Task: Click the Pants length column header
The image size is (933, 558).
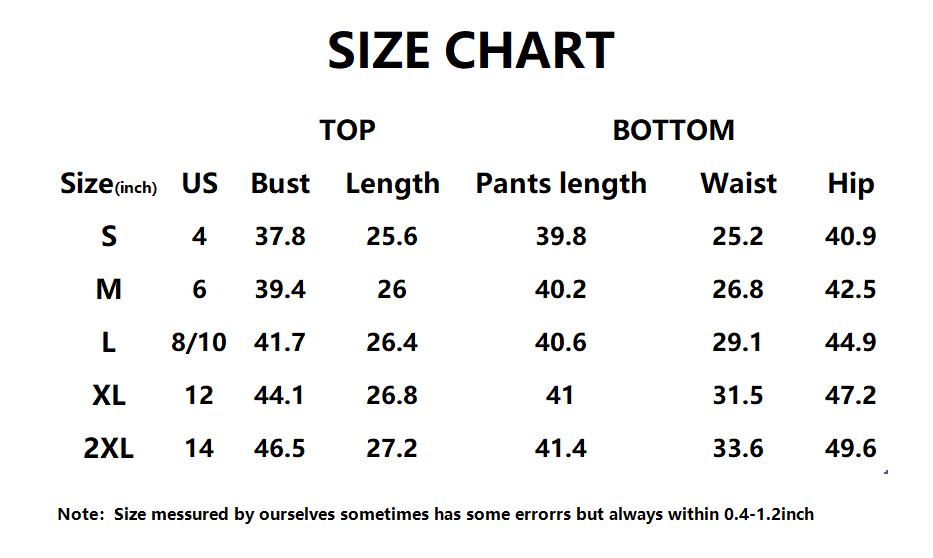Action: coord(561,185)
